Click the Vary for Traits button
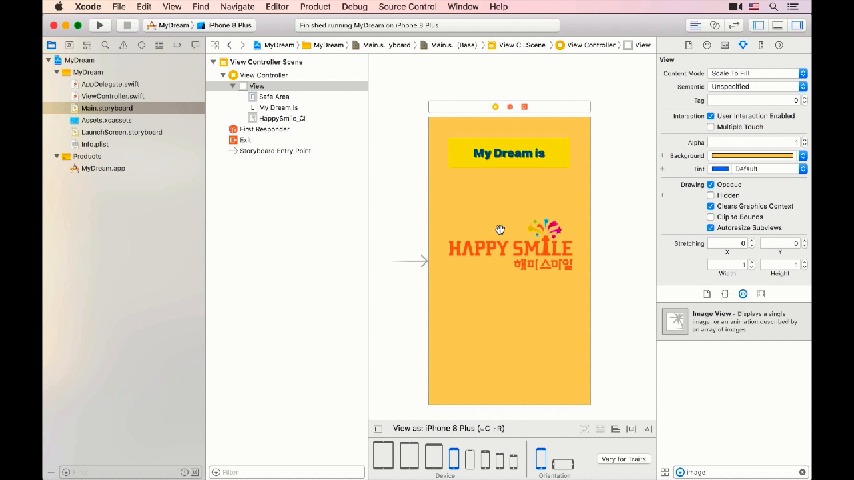Viewport: 854px width, 480px height. [x=624, y=459]
